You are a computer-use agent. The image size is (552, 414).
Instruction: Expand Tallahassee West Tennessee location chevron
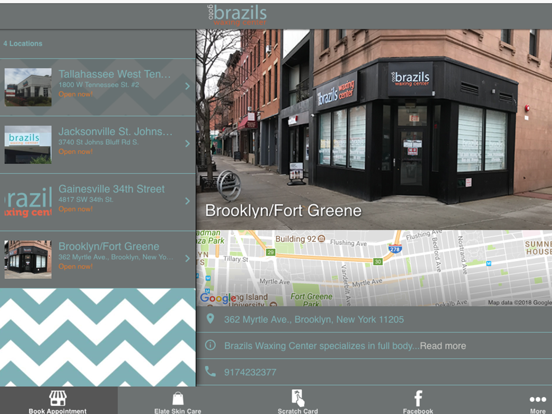[187, 86]
